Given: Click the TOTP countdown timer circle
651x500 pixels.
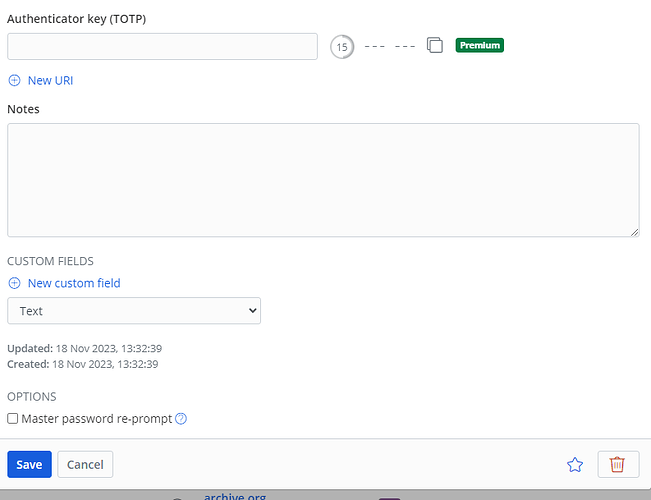Looking at the screenshot, I should click(342, 47).
